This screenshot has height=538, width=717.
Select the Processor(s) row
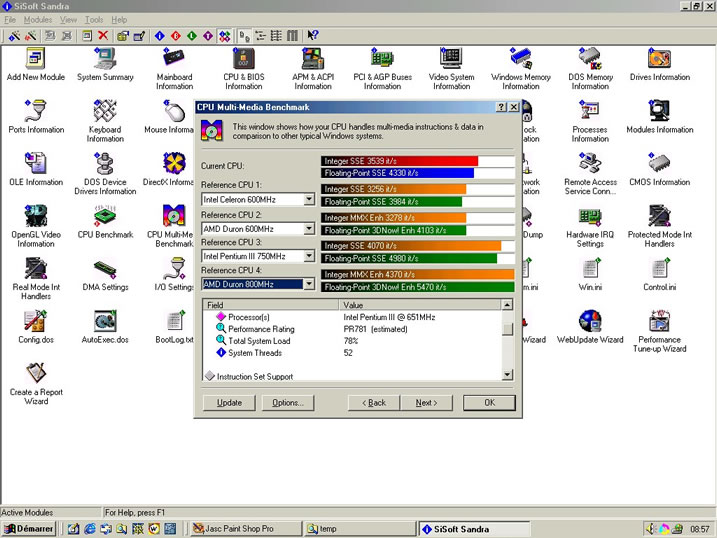(352, 317)
